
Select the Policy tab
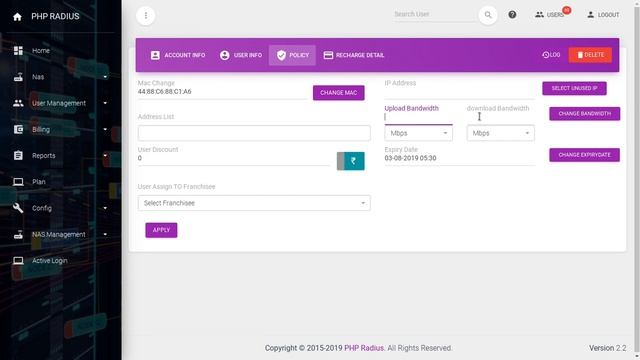(x=292, y=55)
